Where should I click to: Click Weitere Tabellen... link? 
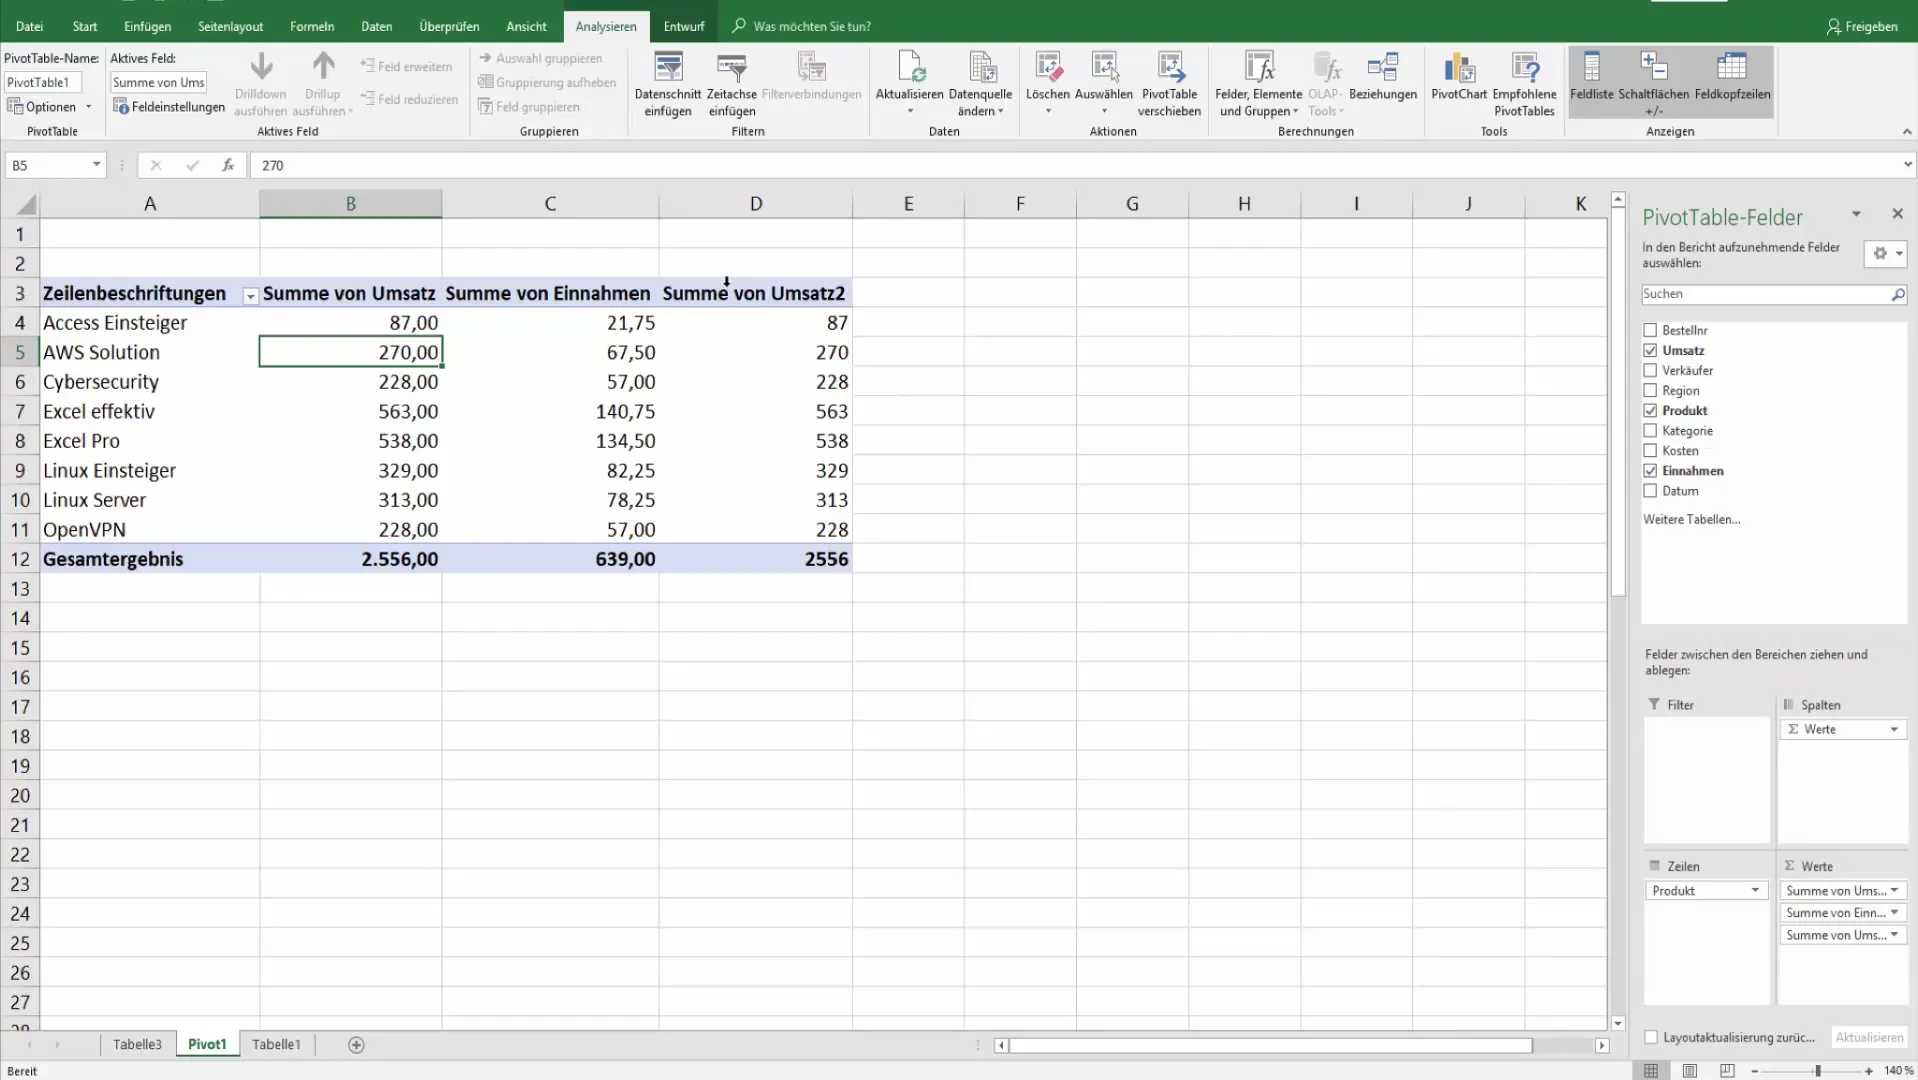pos(1691,519)
